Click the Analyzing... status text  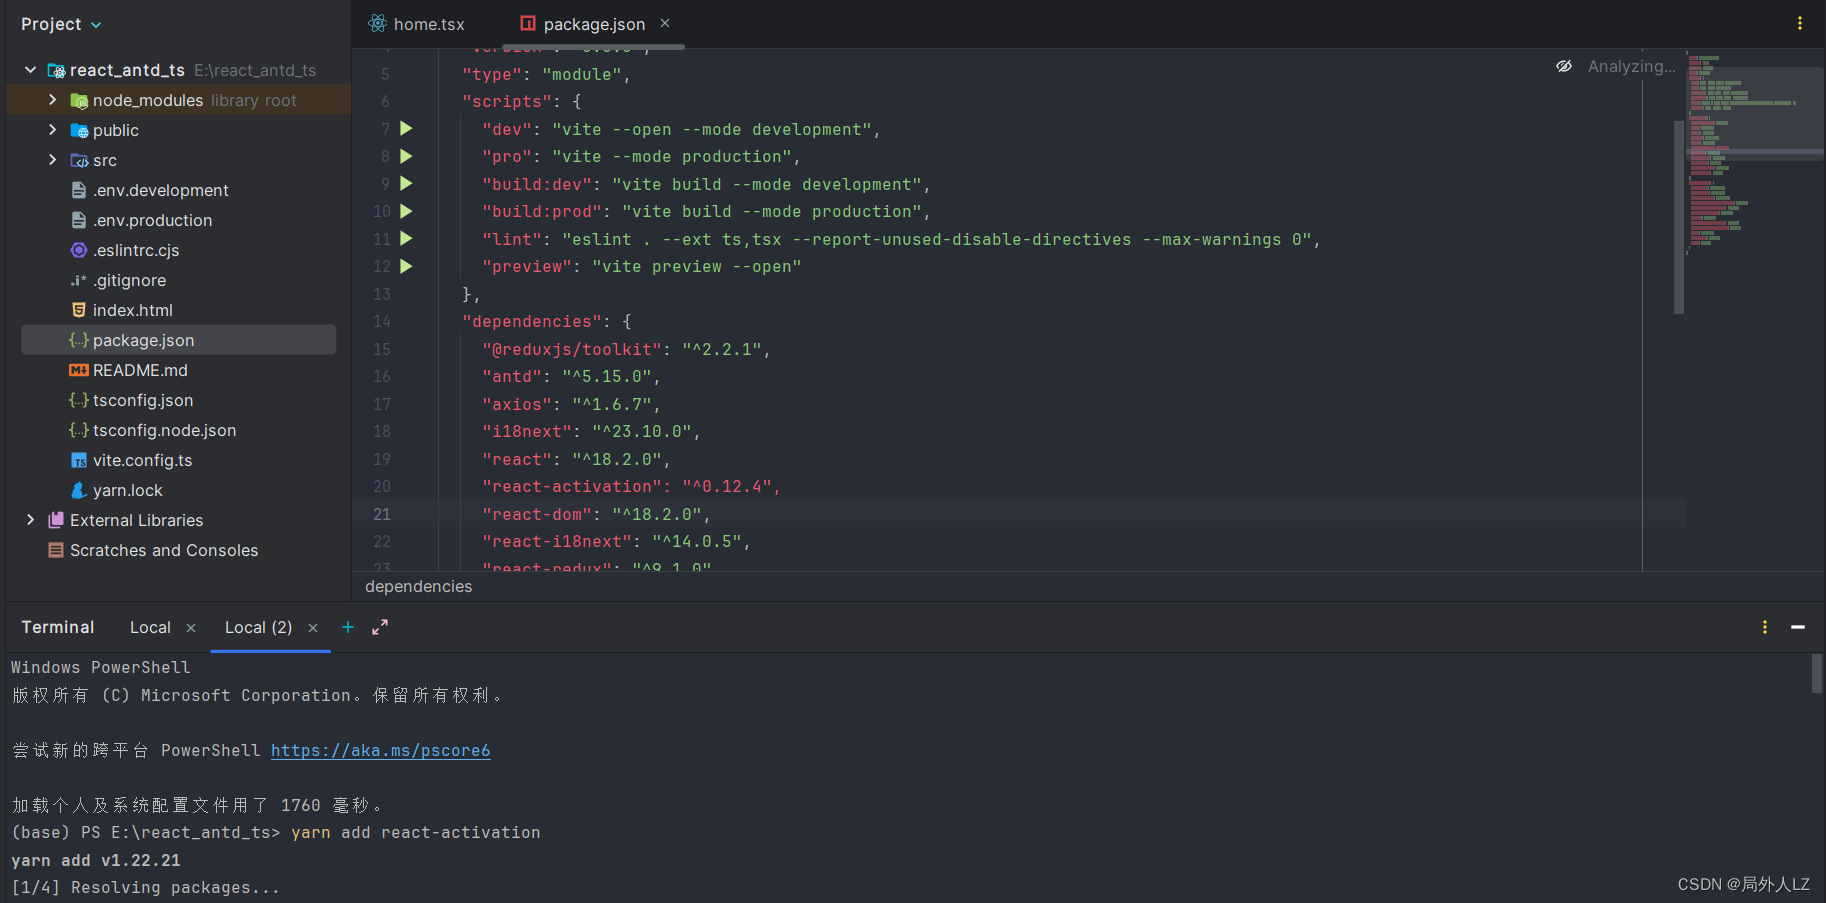[1632, 66]
